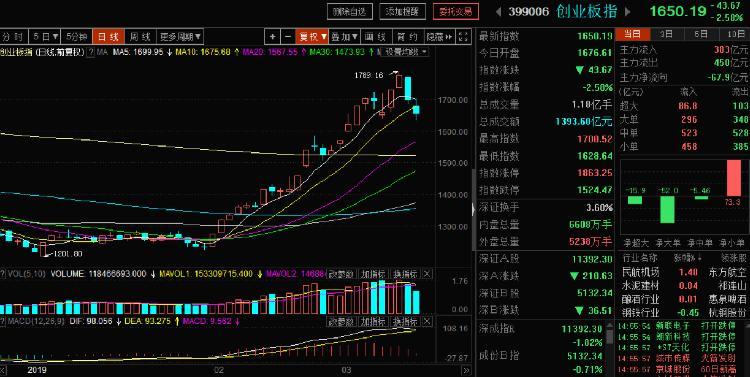Viewport: 750px width, 377px height.
Task: Collapse side panel using arrow handle at chart edge
Action: coord(474,209)
